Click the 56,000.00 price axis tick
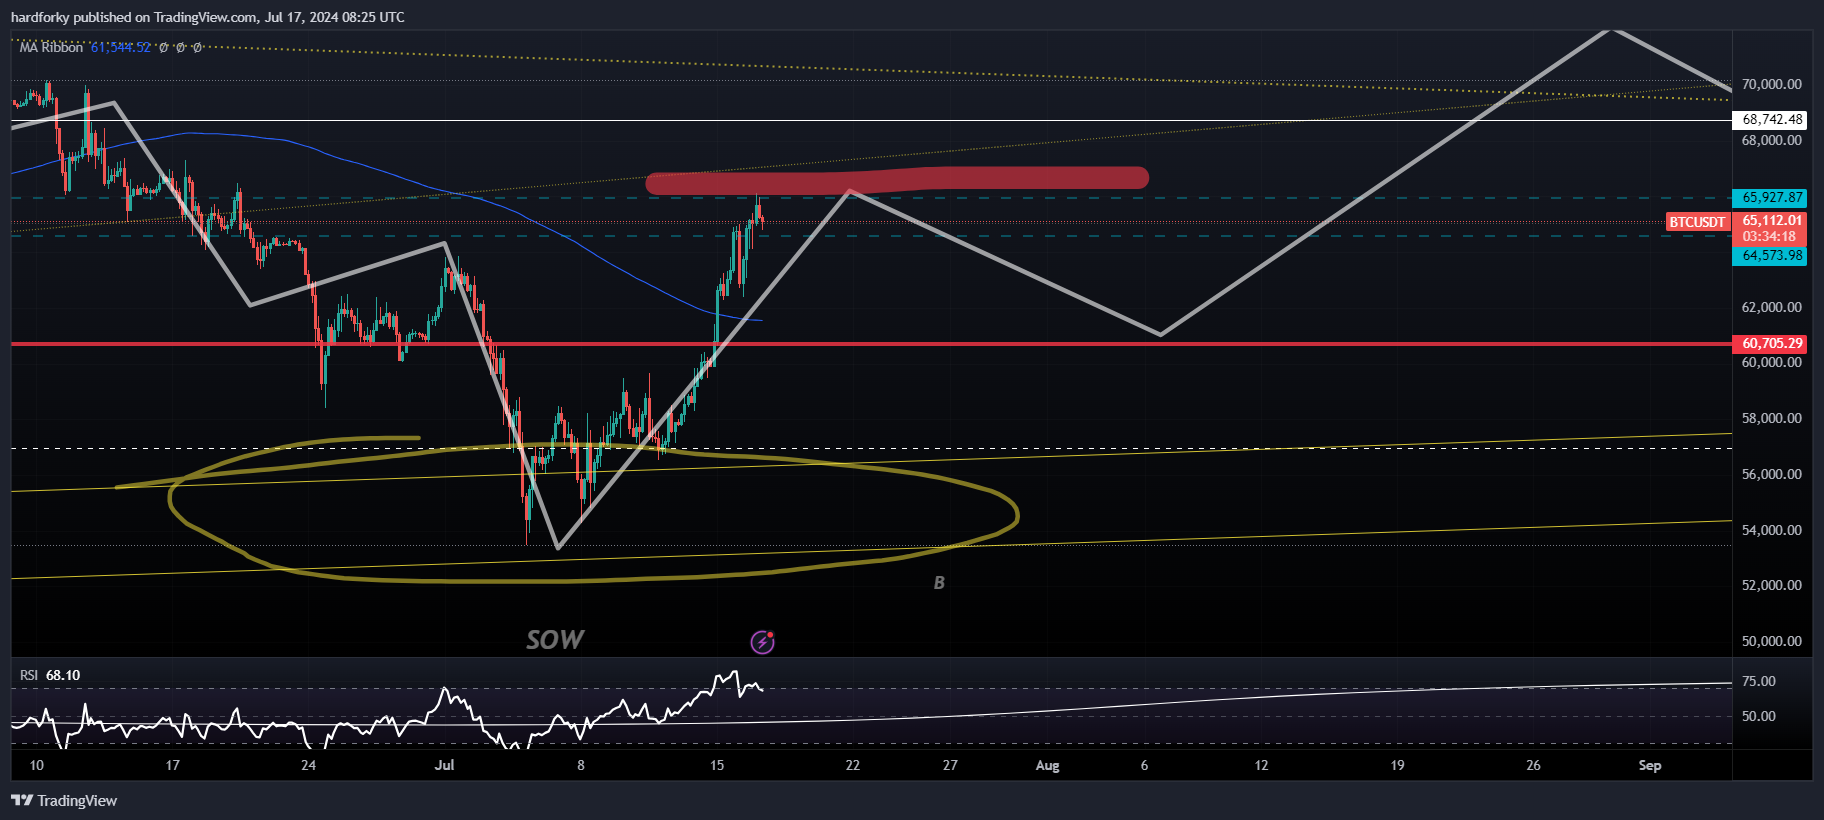Screen dimensions: 1824x820 (x=1771, y=475)
